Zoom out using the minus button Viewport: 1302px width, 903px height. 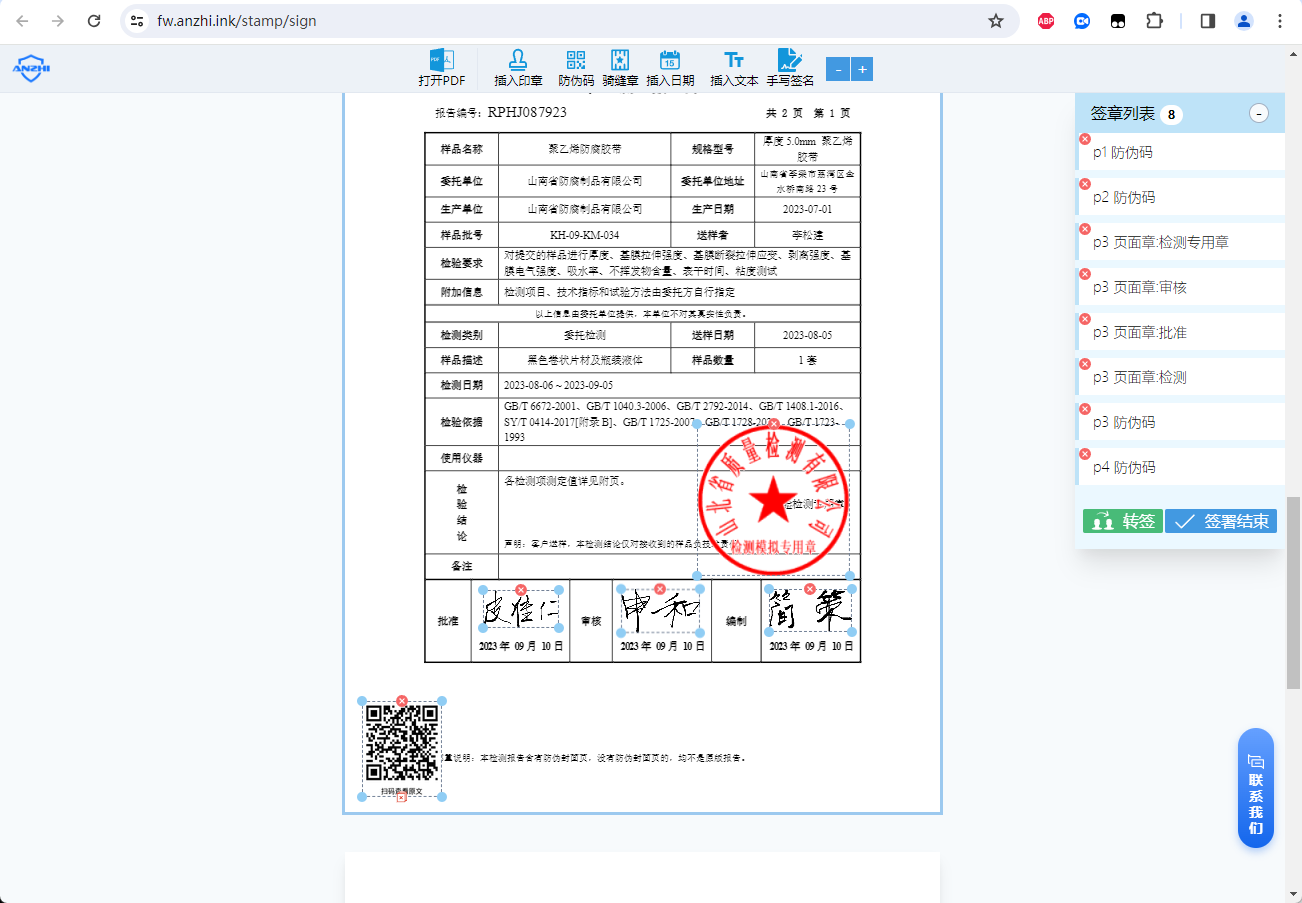click(838, 69)
